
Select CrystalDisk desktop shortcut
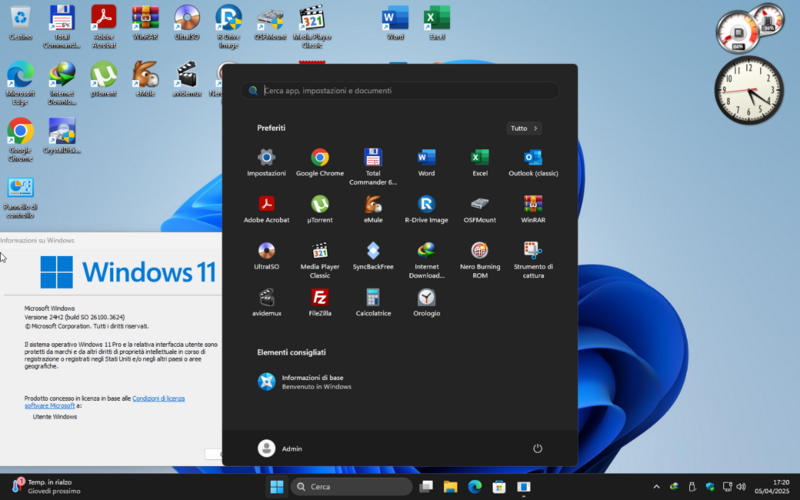(62, 136)
